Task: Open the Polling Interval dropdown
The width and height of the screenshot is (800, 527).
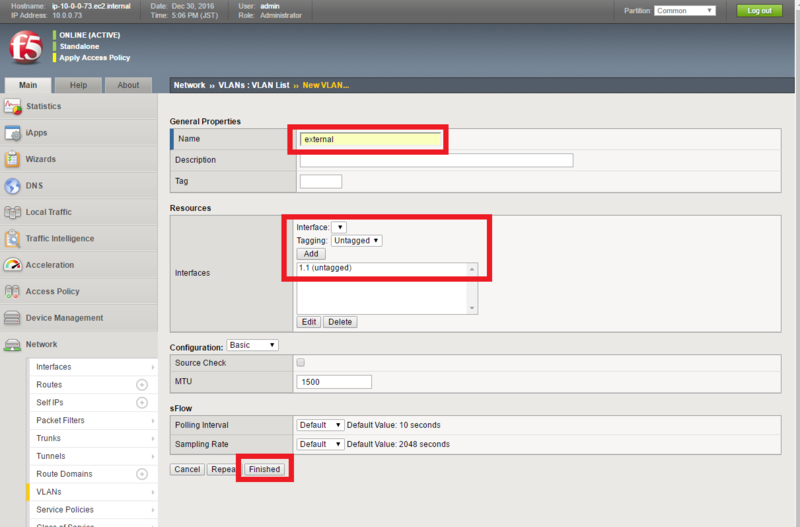Action: 320,425
